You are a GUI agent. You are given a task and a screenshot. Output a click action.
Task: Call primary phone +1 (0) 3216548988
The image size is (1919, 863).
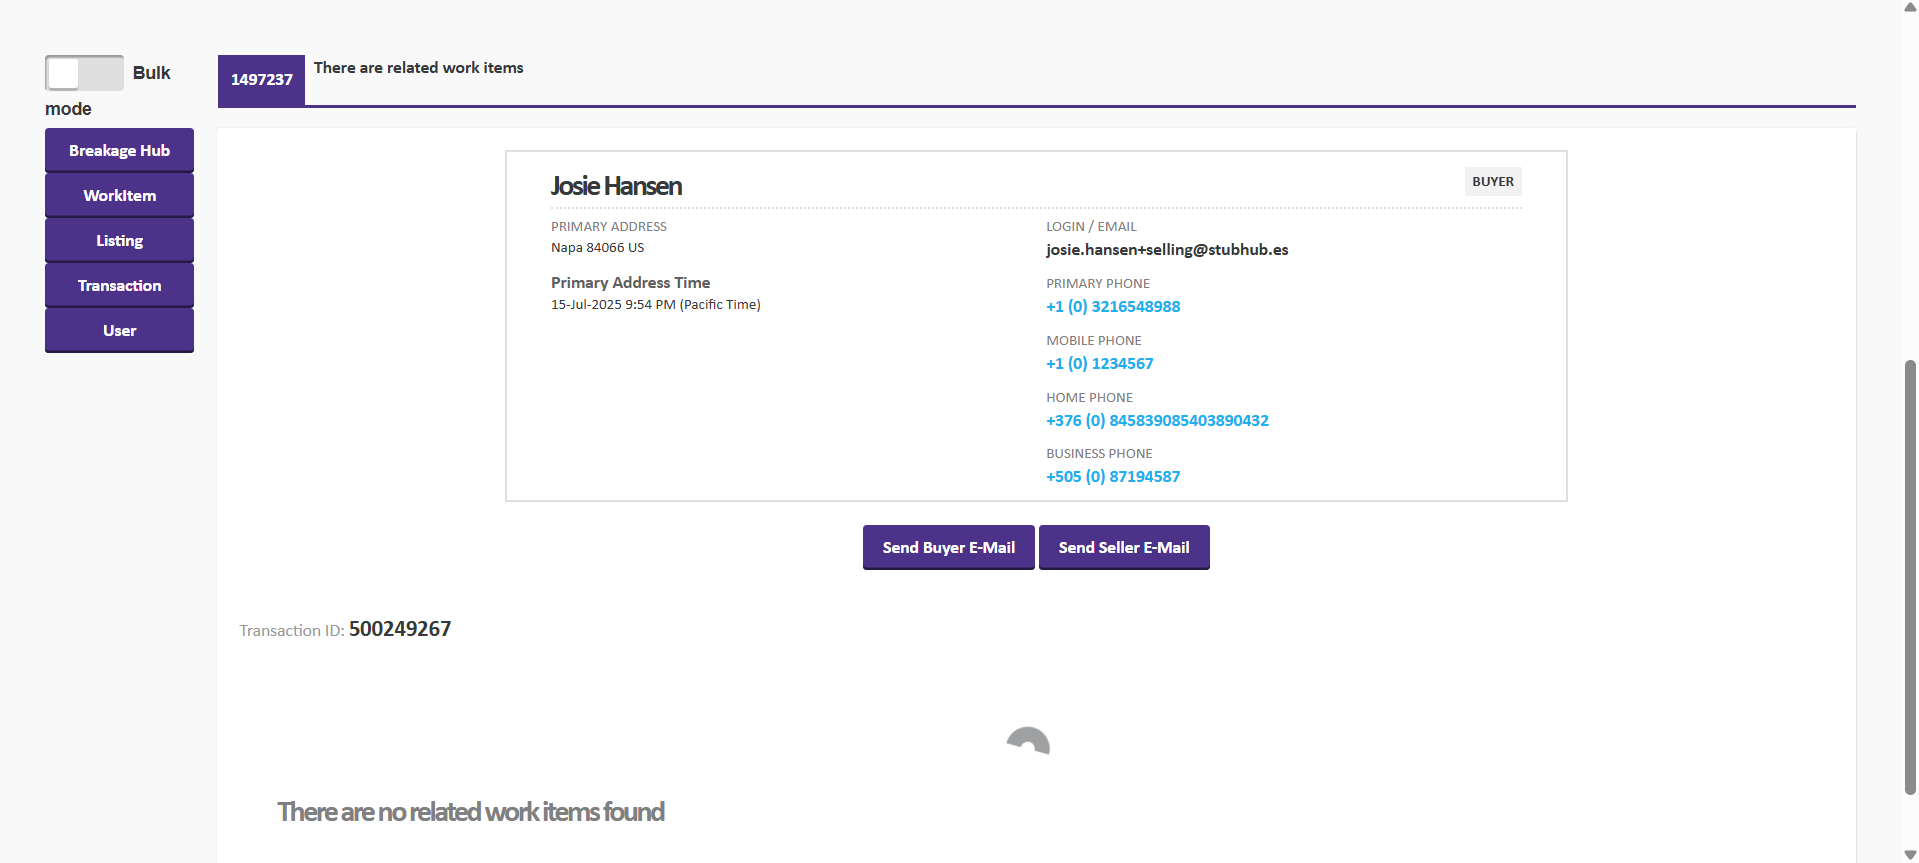tap(1112, 307)
